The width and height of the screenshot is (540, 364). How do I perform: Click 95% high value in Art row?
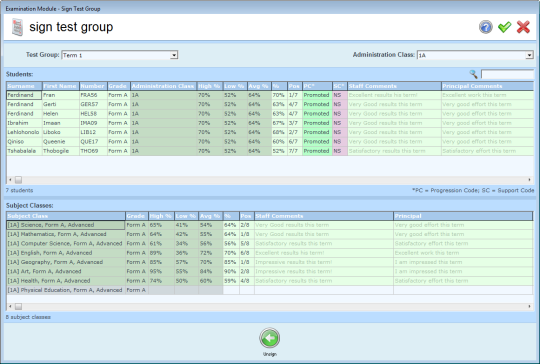161,272
